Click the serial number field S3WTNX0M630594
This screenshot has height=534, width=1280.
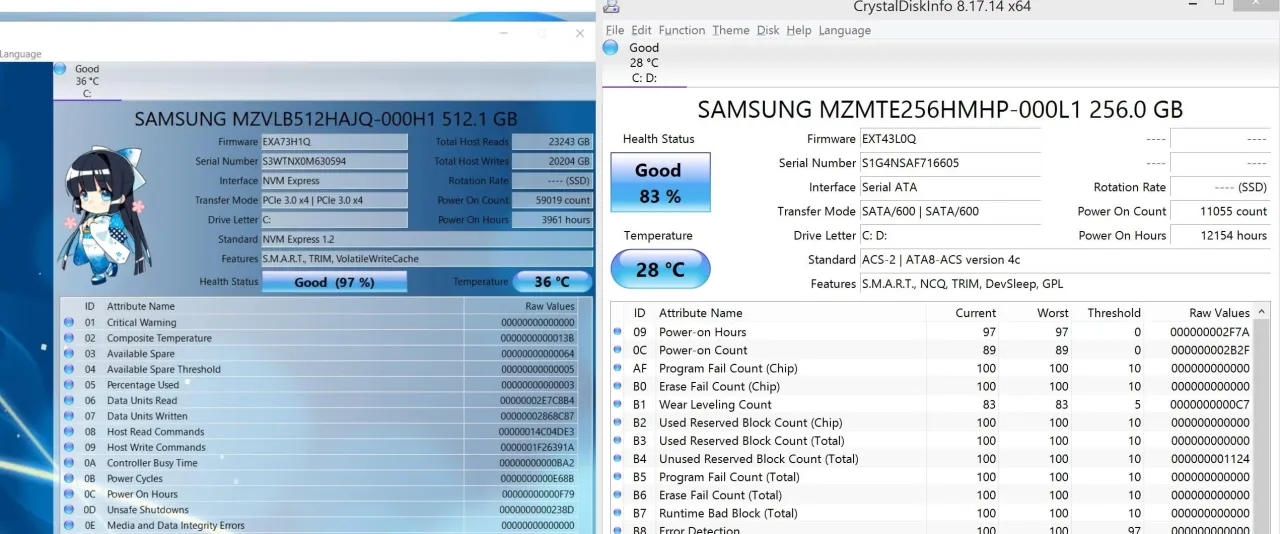click(x=334, y=161)
